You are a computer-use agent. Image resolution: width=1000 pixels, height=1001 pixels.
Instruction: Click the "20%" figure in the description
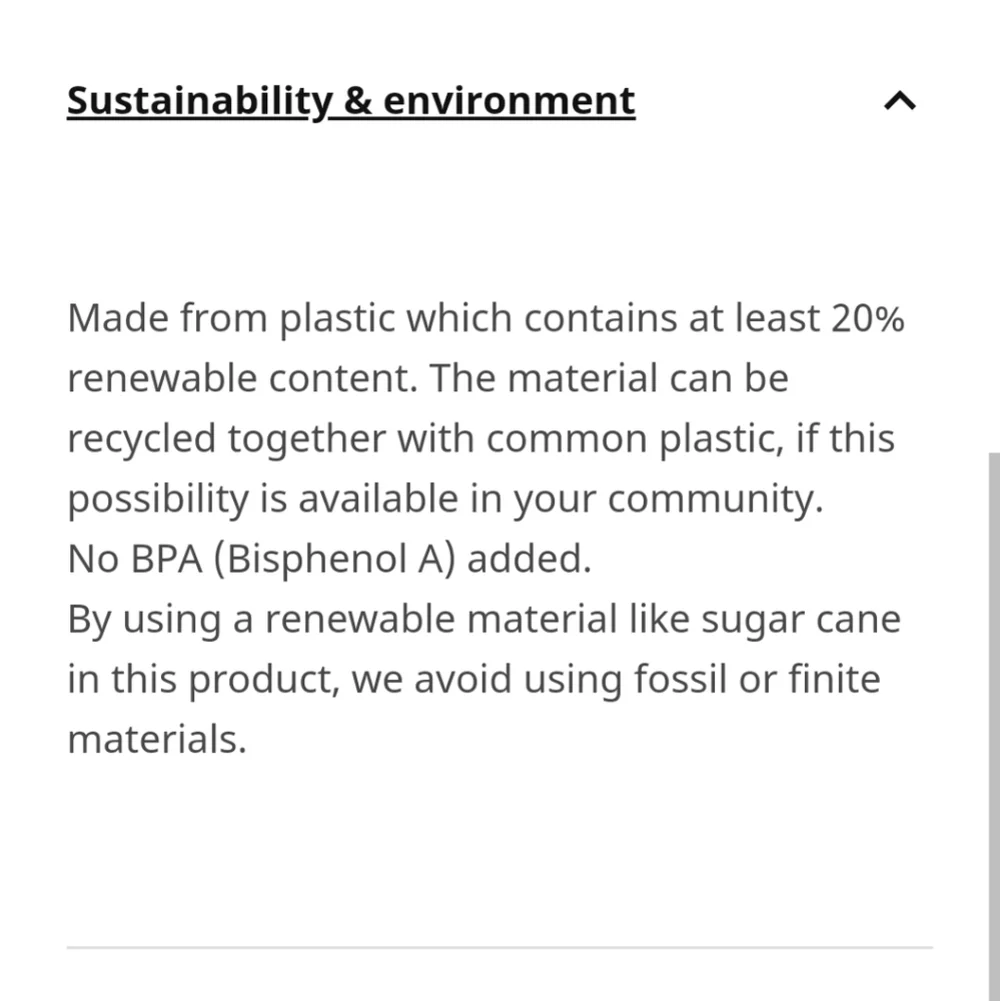click(867, 317)
